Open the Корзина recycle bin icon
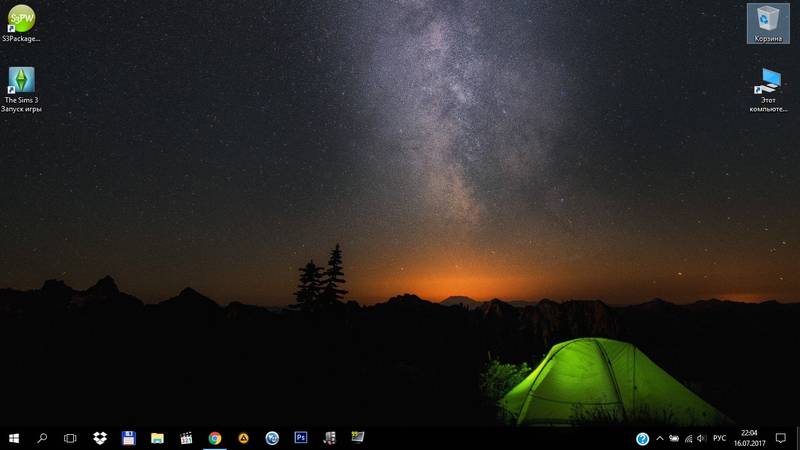 click(768, 20)
